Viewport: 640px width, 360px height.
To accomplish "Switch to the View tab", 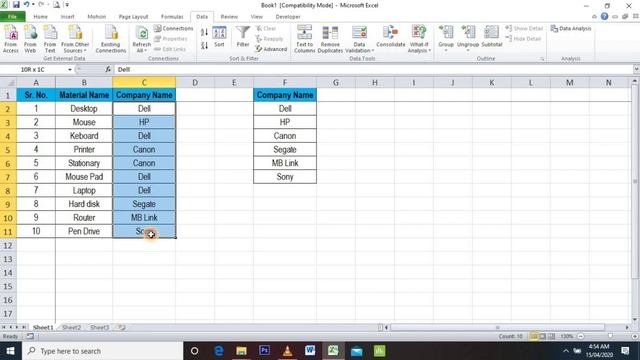I will point(256,17).
